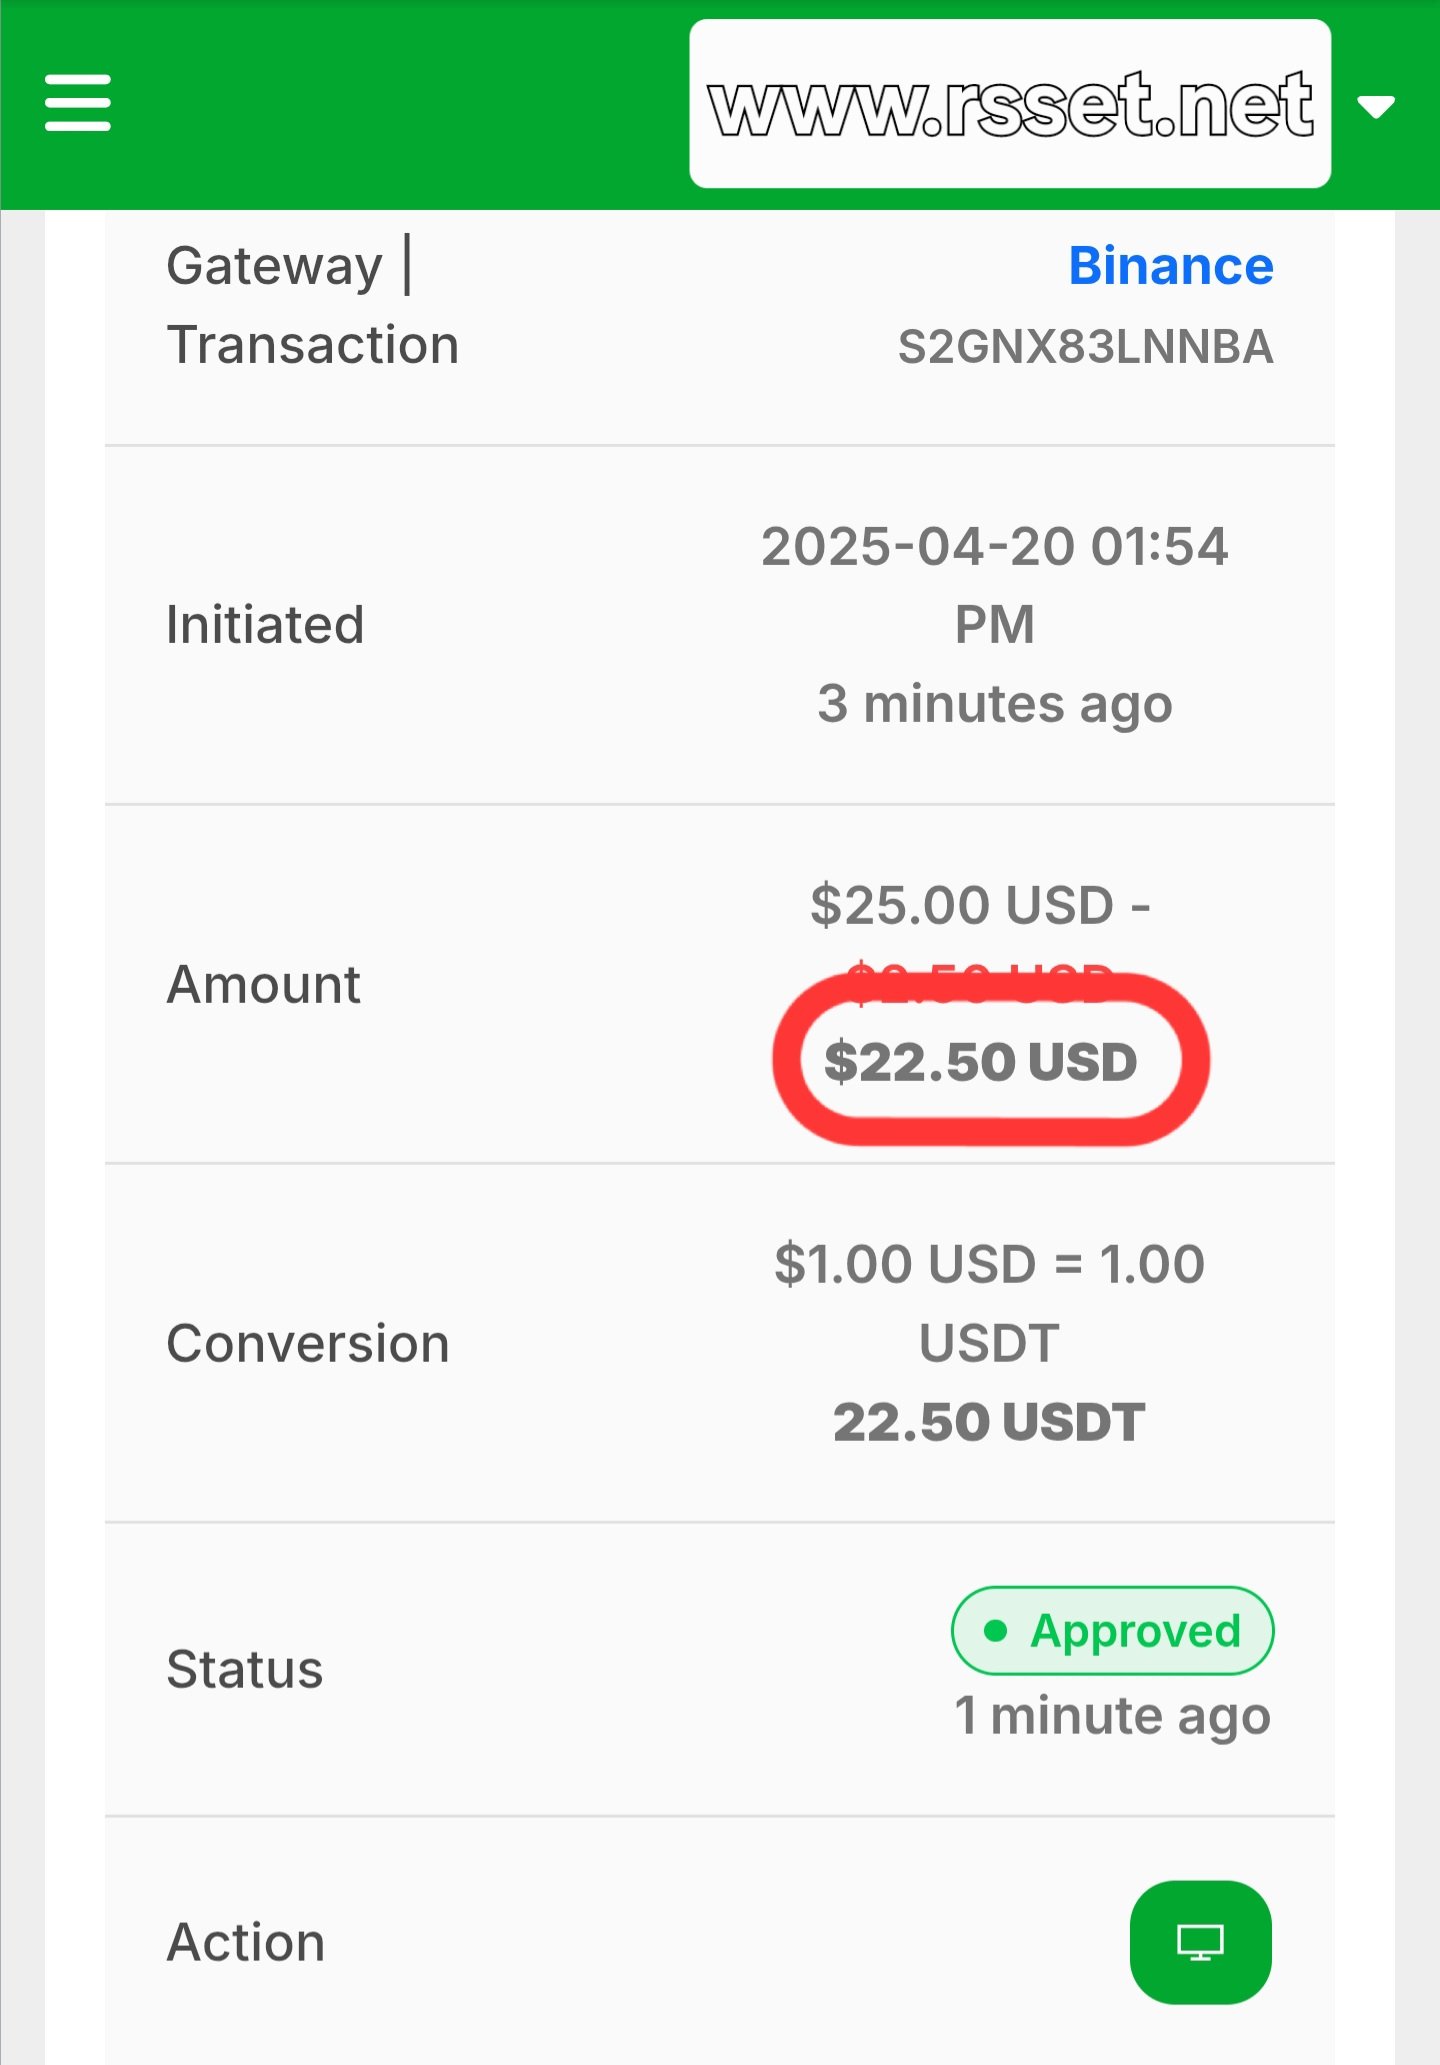
Task: Click the 2025-04-20 01:54 PM date
Action: click(x=995, y=585)
